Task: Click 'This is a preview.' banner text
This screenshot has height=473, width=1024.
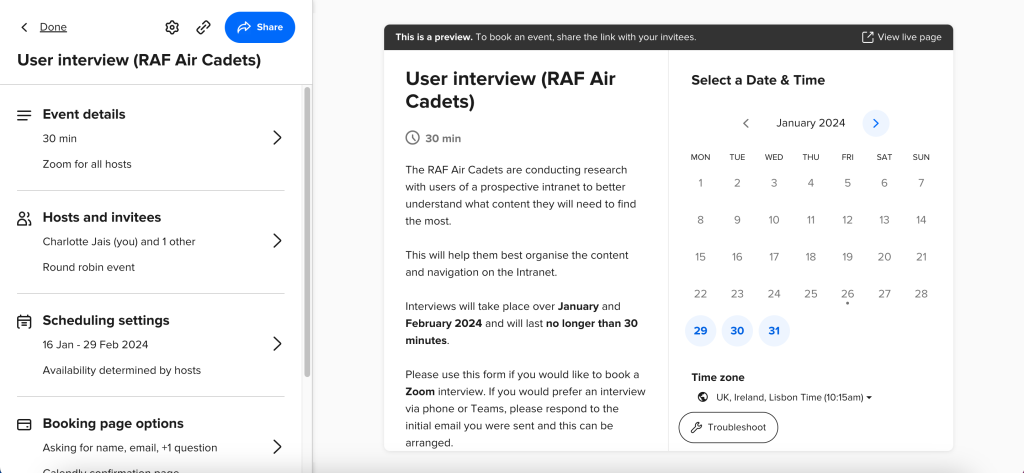Action: click(434, 37)
